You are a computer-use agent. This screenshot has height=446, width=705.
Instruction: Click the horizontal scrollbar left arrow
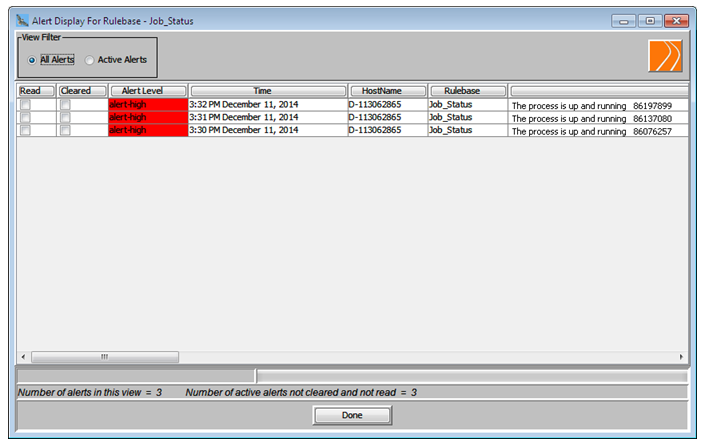click(23, 357)
